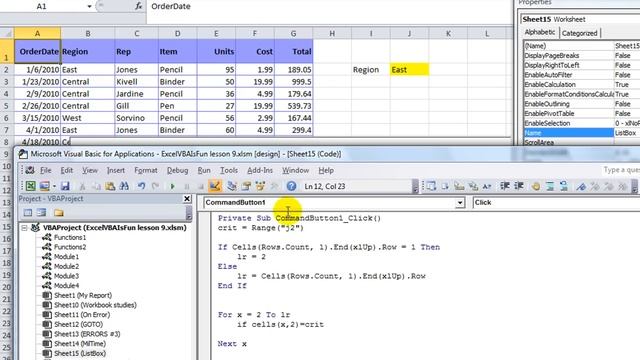Click the Outdent icon in the Edit toolbar
The image size is (640, 360).
pos(519,186)
